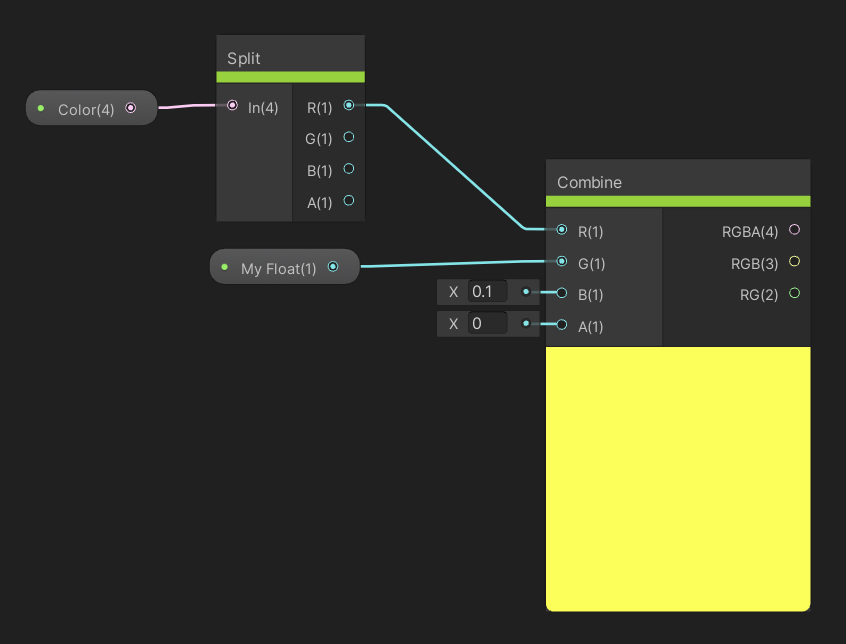The width and height of the screenshot is (846, 644).
Task: Click the In(4) input port on Split
Action: pyautogui.click(x=233, y=105)
